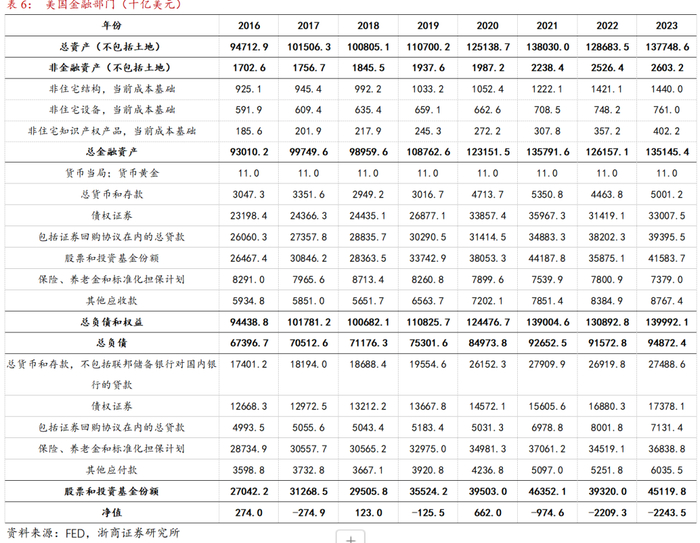The width and height of the screenshot is (700, 543).
Task: Click the value 94712.9
Action: point(249,47)
